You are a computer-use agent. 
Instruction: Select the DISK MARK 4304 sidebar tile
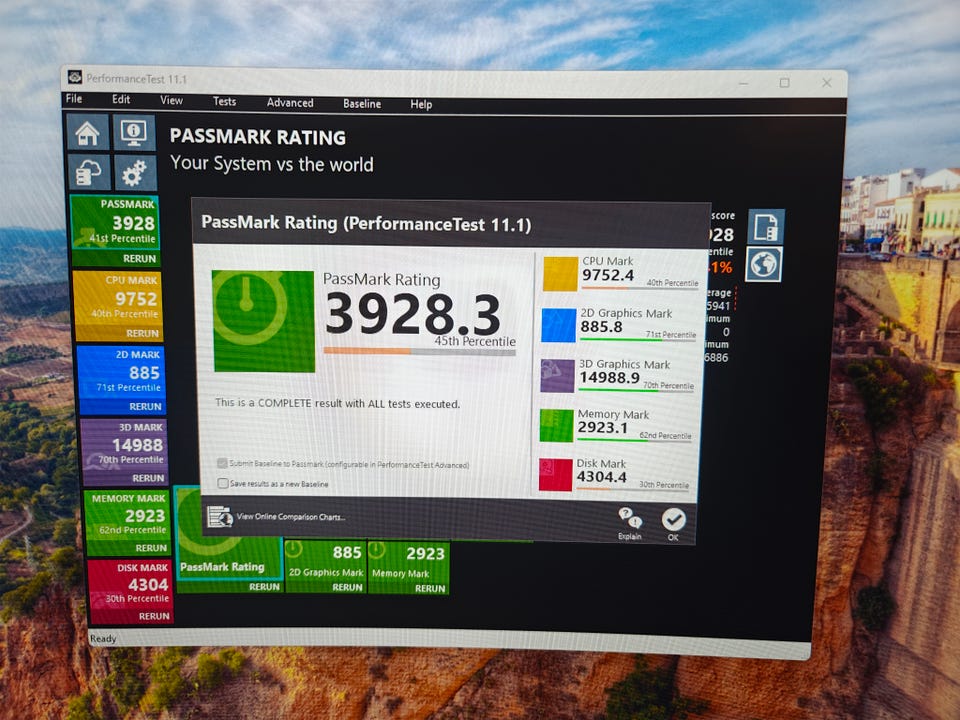coord(130,583)
